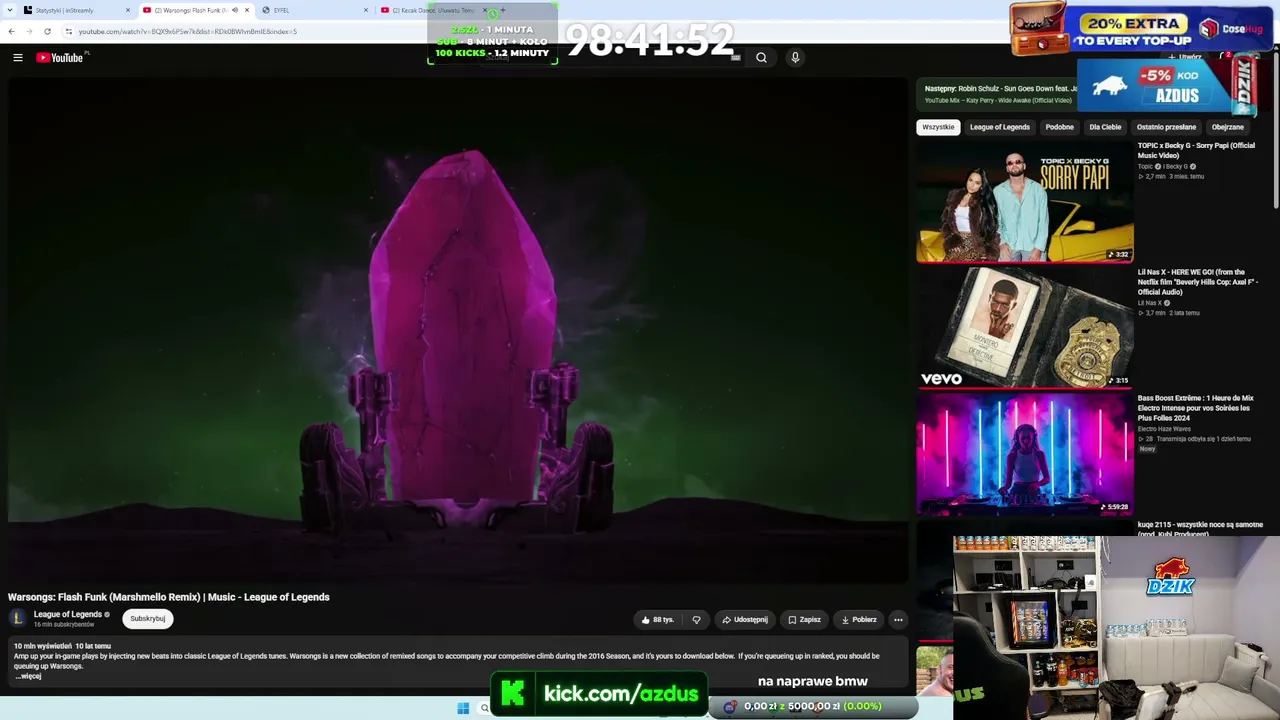Select the Dla Ciebie filter chip
Viewport: 1280px width, 720px height.
coord(1105,127)
